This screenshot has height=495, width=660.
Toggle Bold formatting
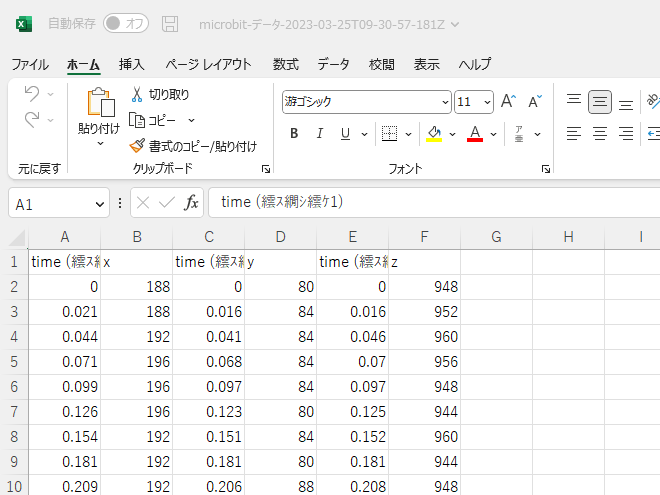294,134
